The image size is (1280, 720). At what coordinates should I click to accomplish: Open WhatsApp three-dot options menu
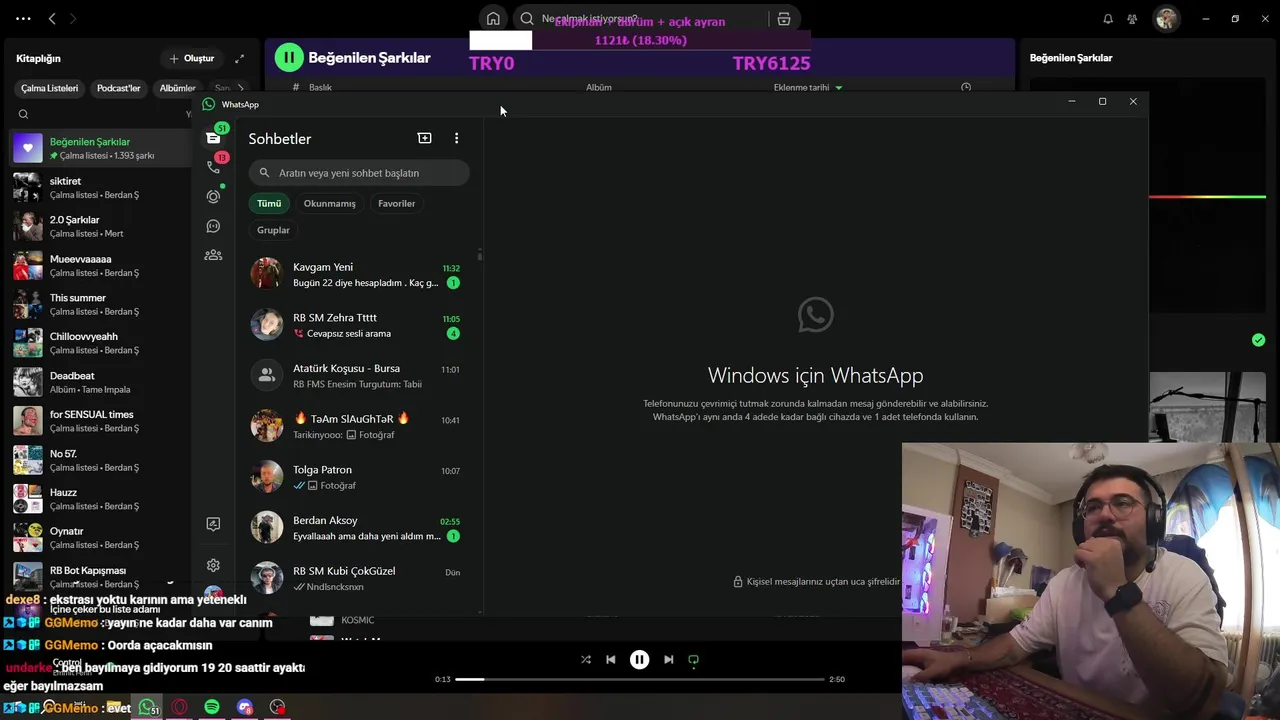(x=456, y=138)
